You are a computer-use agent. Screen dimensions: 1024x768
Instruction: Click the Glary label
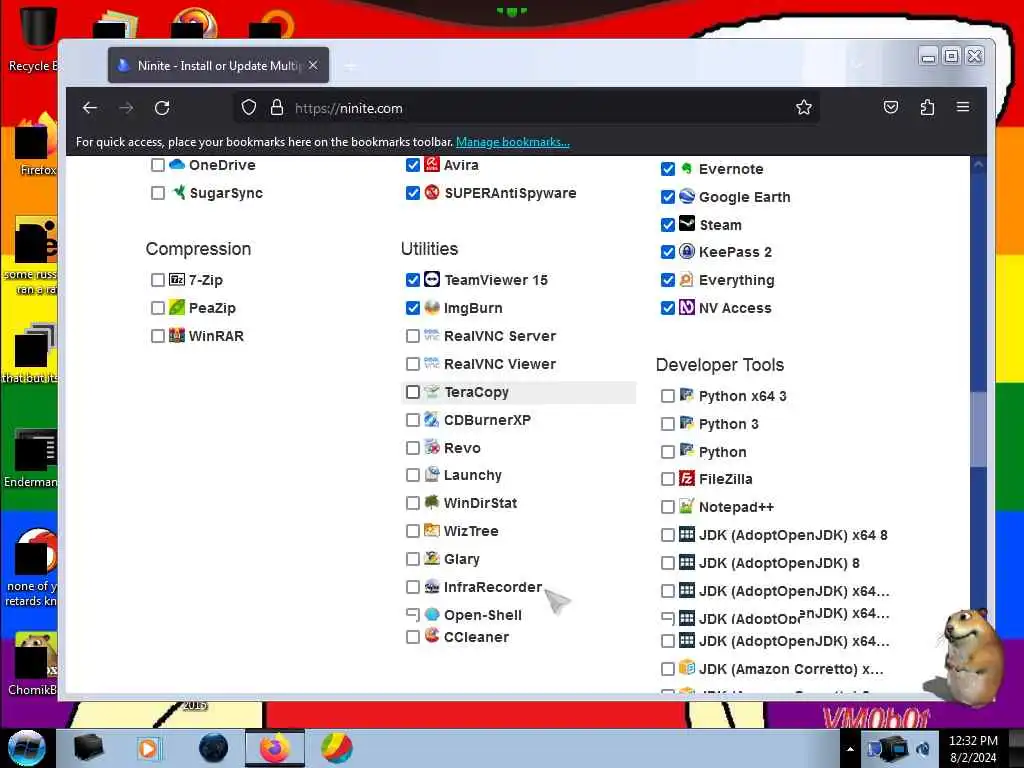[x=462, y=559]
